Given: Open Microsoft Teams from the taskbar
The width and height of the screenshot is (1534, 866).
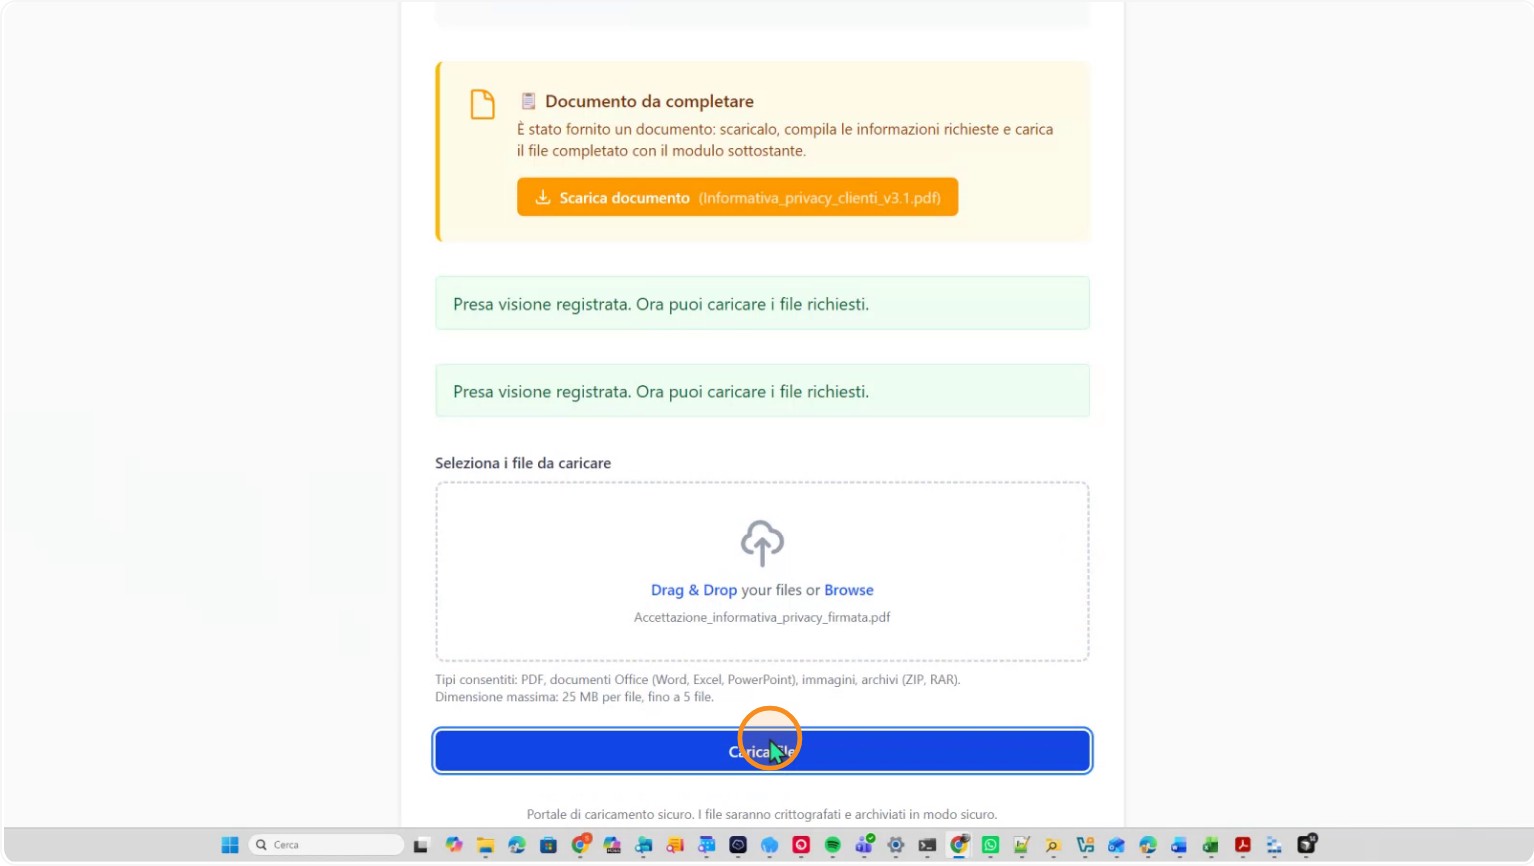Looking at the screenshot, I should [x=865, y=844].
